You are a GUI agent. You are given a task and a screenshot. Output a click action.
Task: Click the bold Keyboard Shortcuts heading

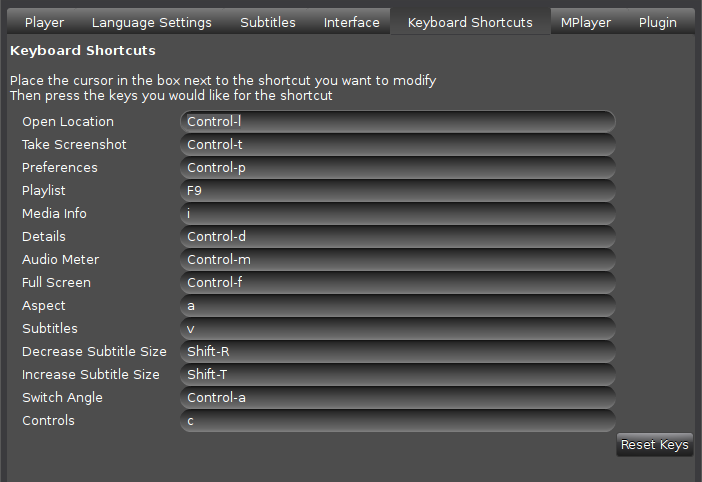(x=83, y=51)
